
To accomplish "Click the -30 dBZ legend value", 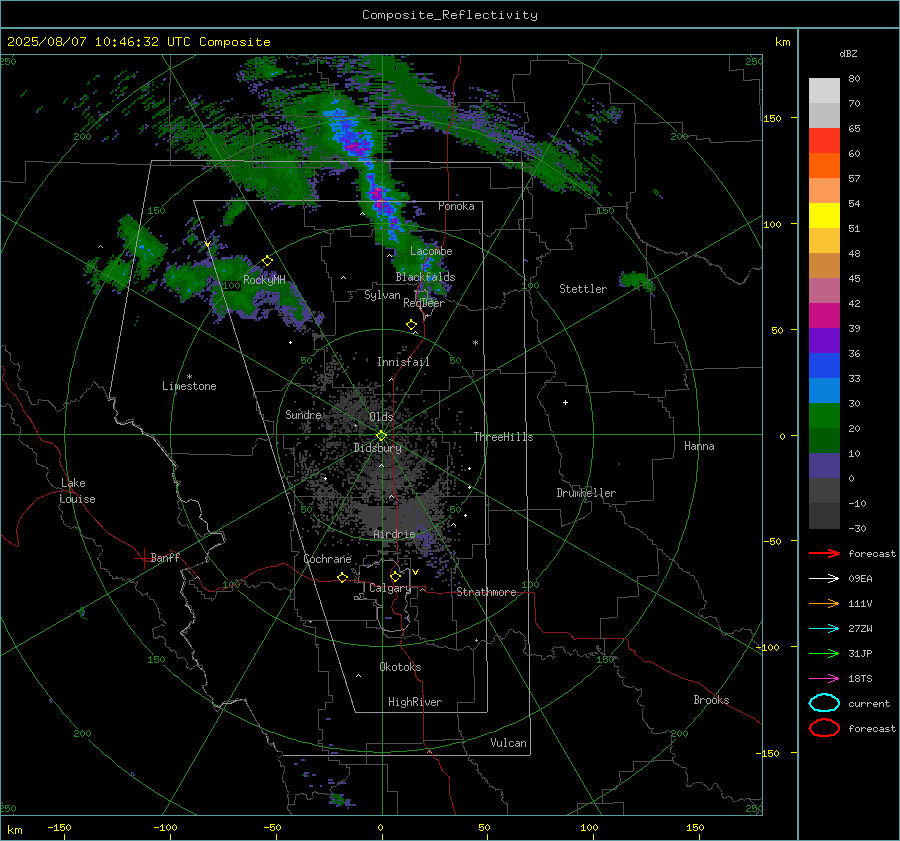I will point(857,528).
